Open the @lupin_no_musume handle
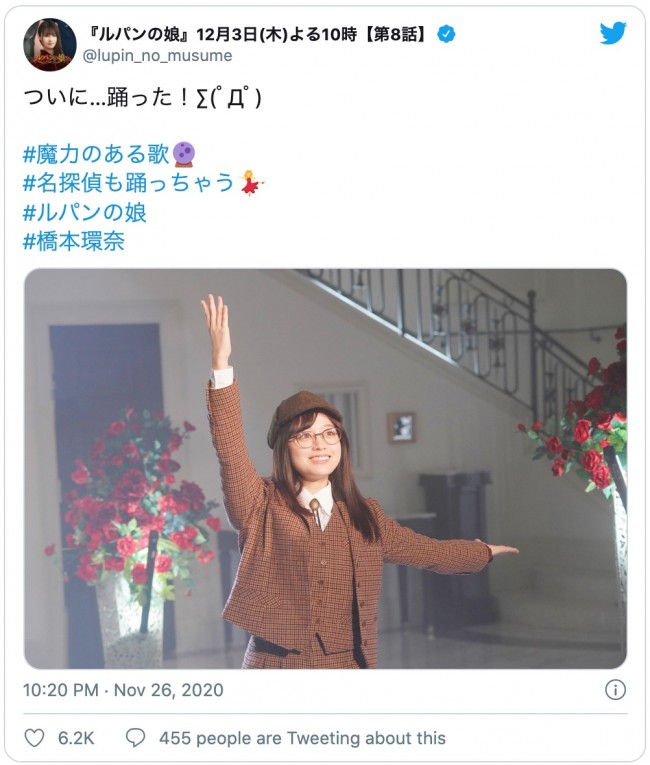 pyautogui.click(x=158, y=56)
